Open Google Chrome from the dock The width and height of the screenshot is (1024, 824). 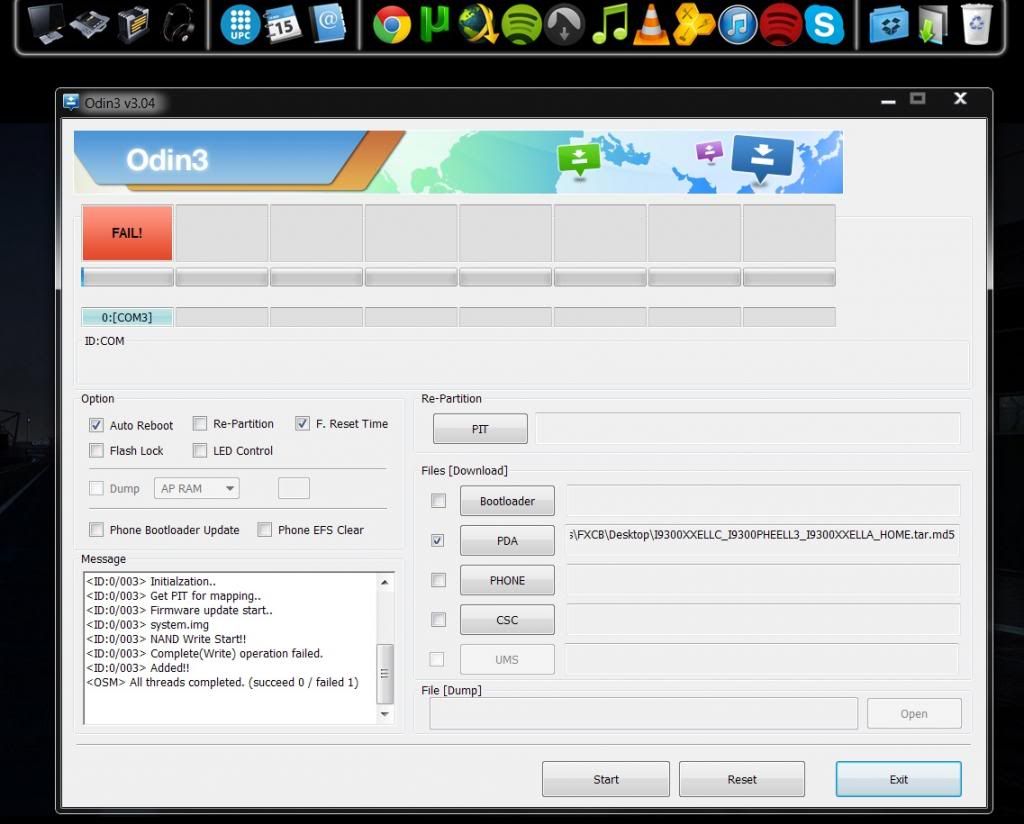[392, 25]
